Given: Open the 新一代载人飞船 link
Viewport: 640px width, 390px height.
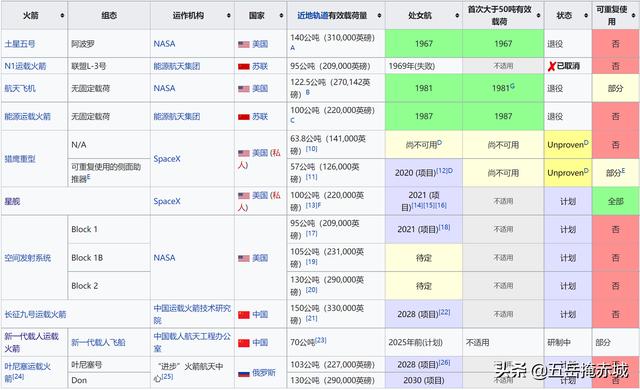Looking at the screenshot, I should [98, 342].
